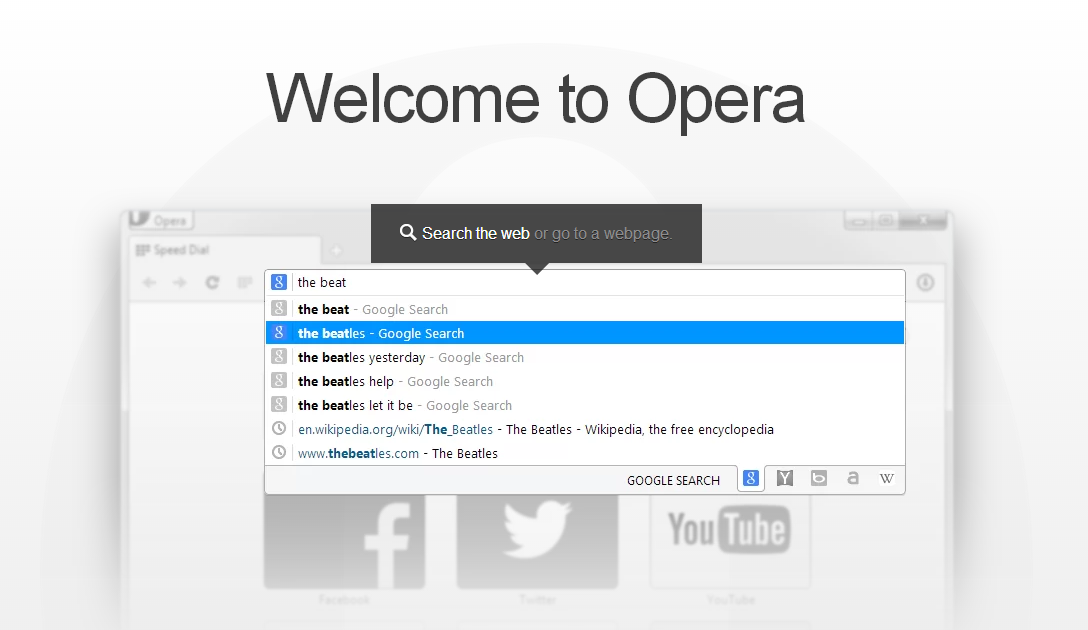Click the Forward arrow in toolbar
Viewport: 1088px width, 630px height.
point(180,282)
